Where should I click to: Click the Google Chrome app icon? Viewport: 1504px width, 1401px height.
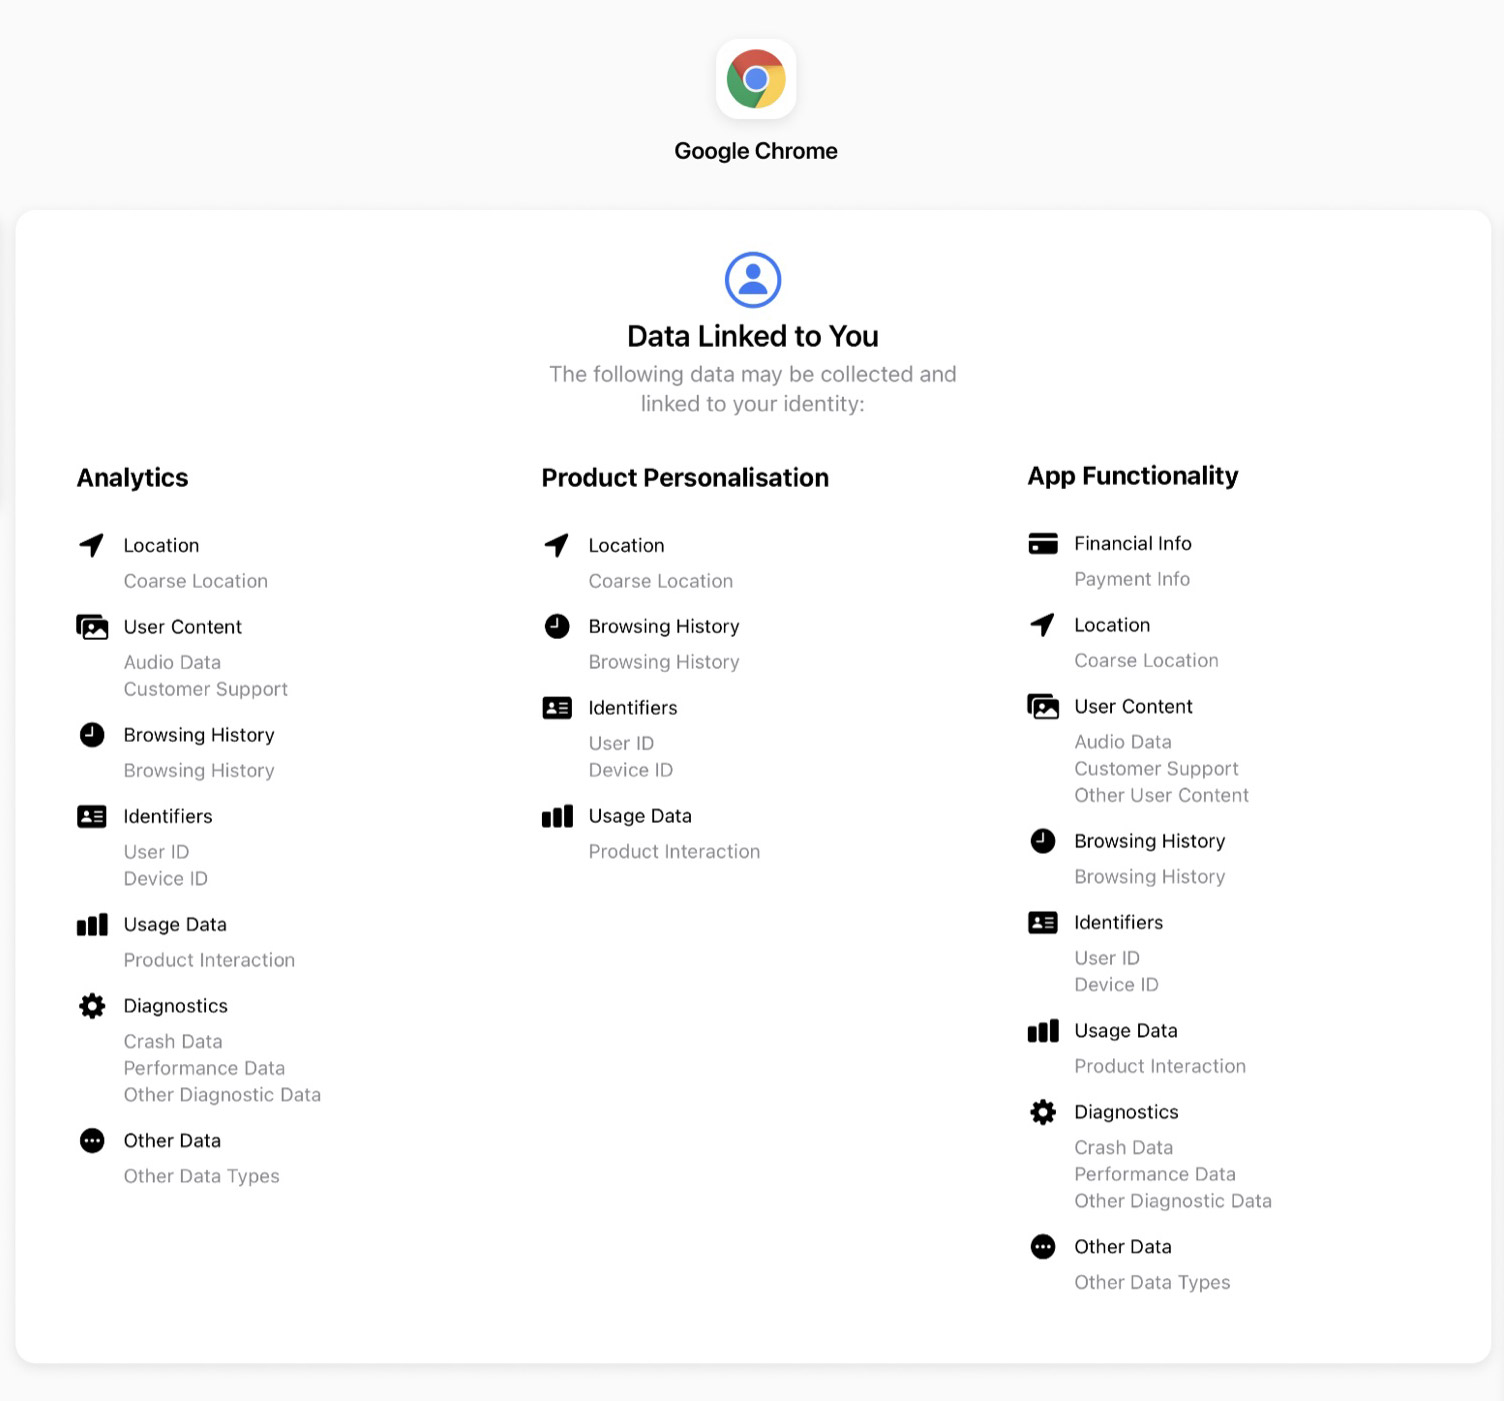pyautogui.click(x=756, y=79)
